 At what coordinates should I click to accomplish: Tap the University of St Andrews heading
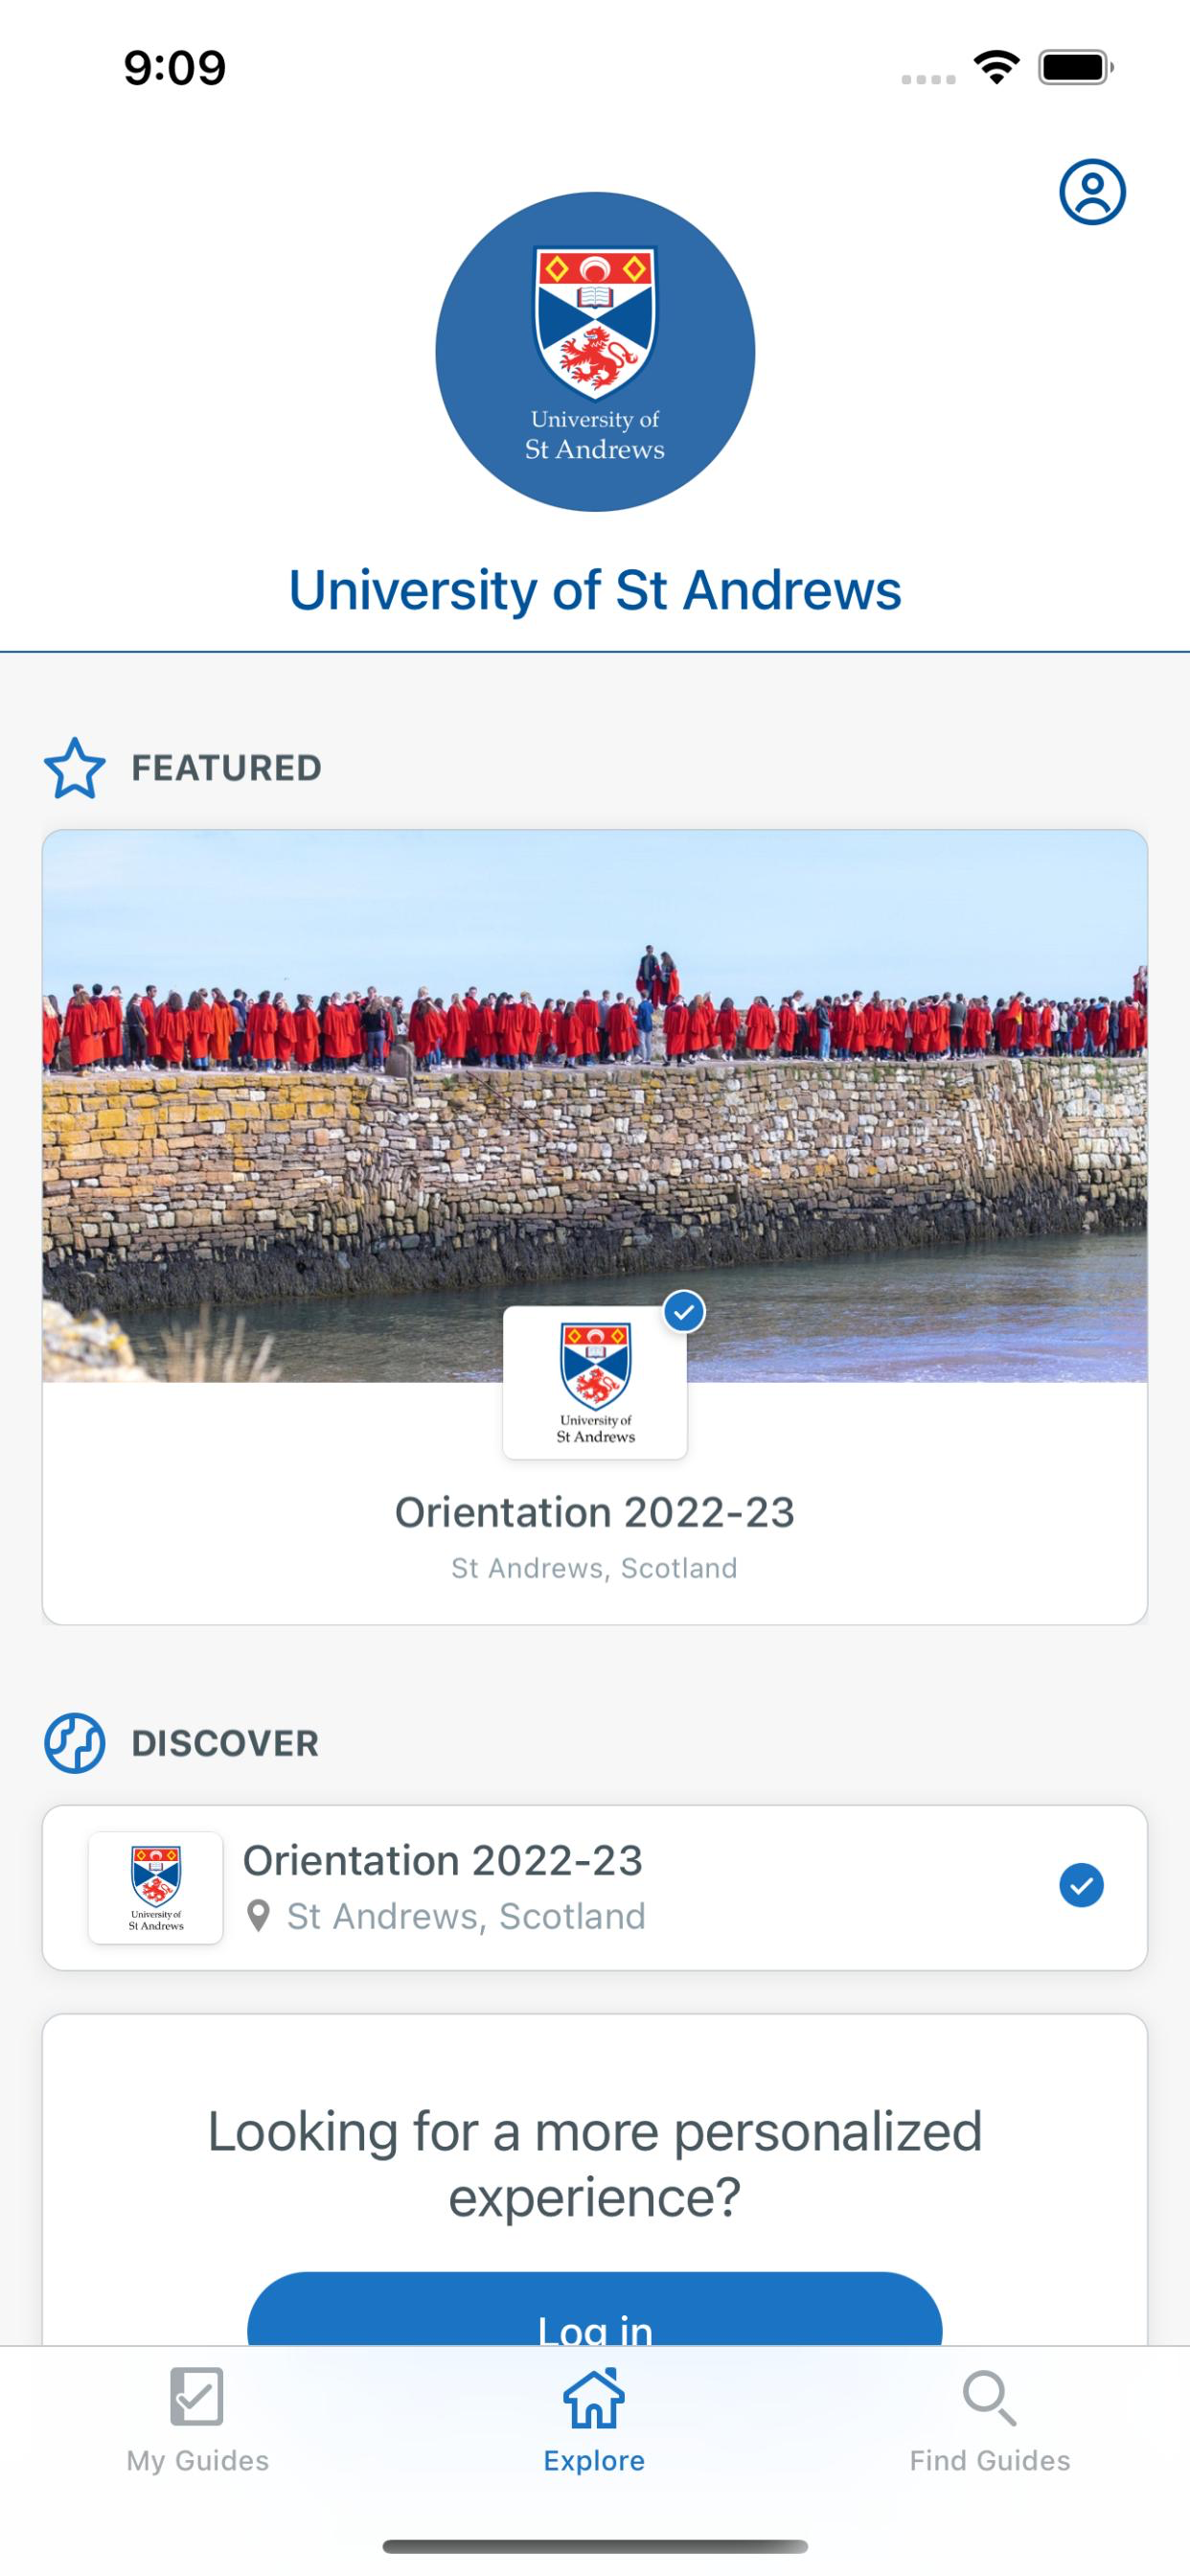pos(595,590)
